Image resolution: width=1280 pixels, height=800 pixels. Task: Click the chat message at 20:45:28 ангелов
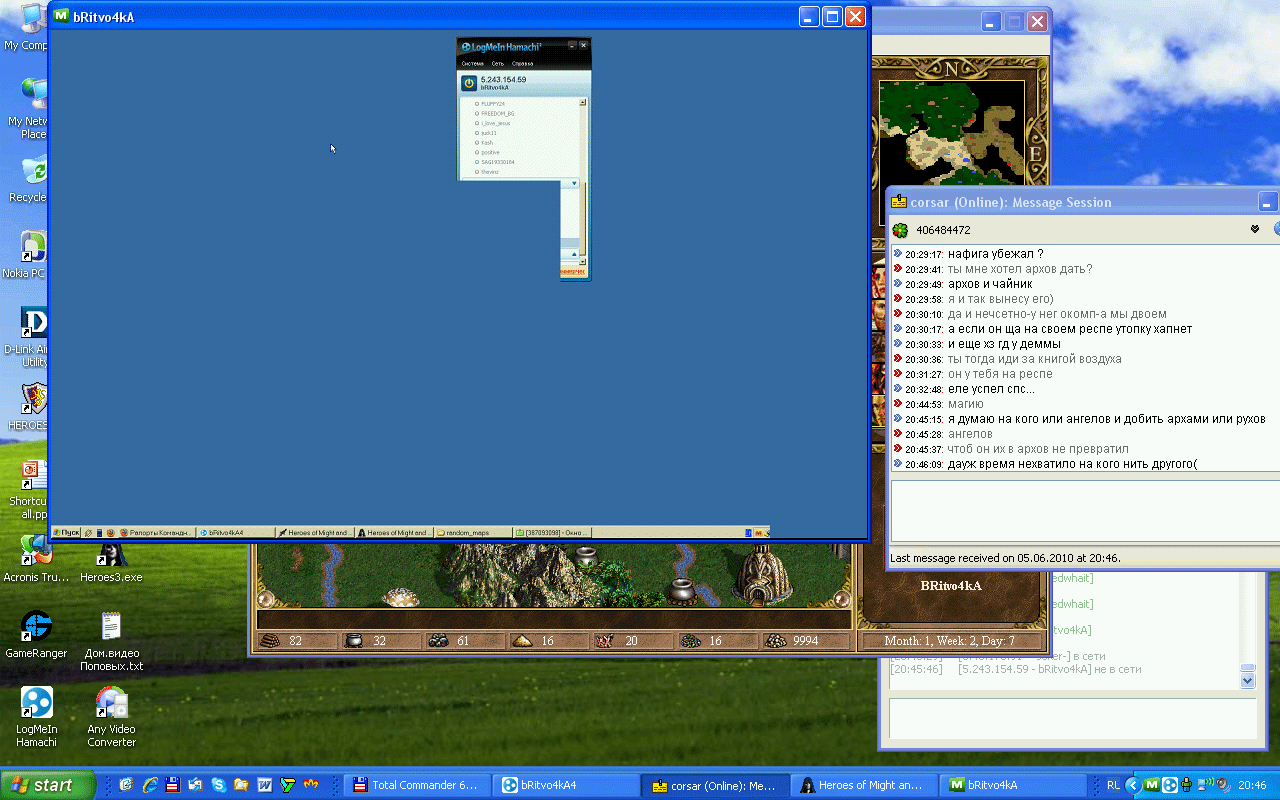pos(943,434)
